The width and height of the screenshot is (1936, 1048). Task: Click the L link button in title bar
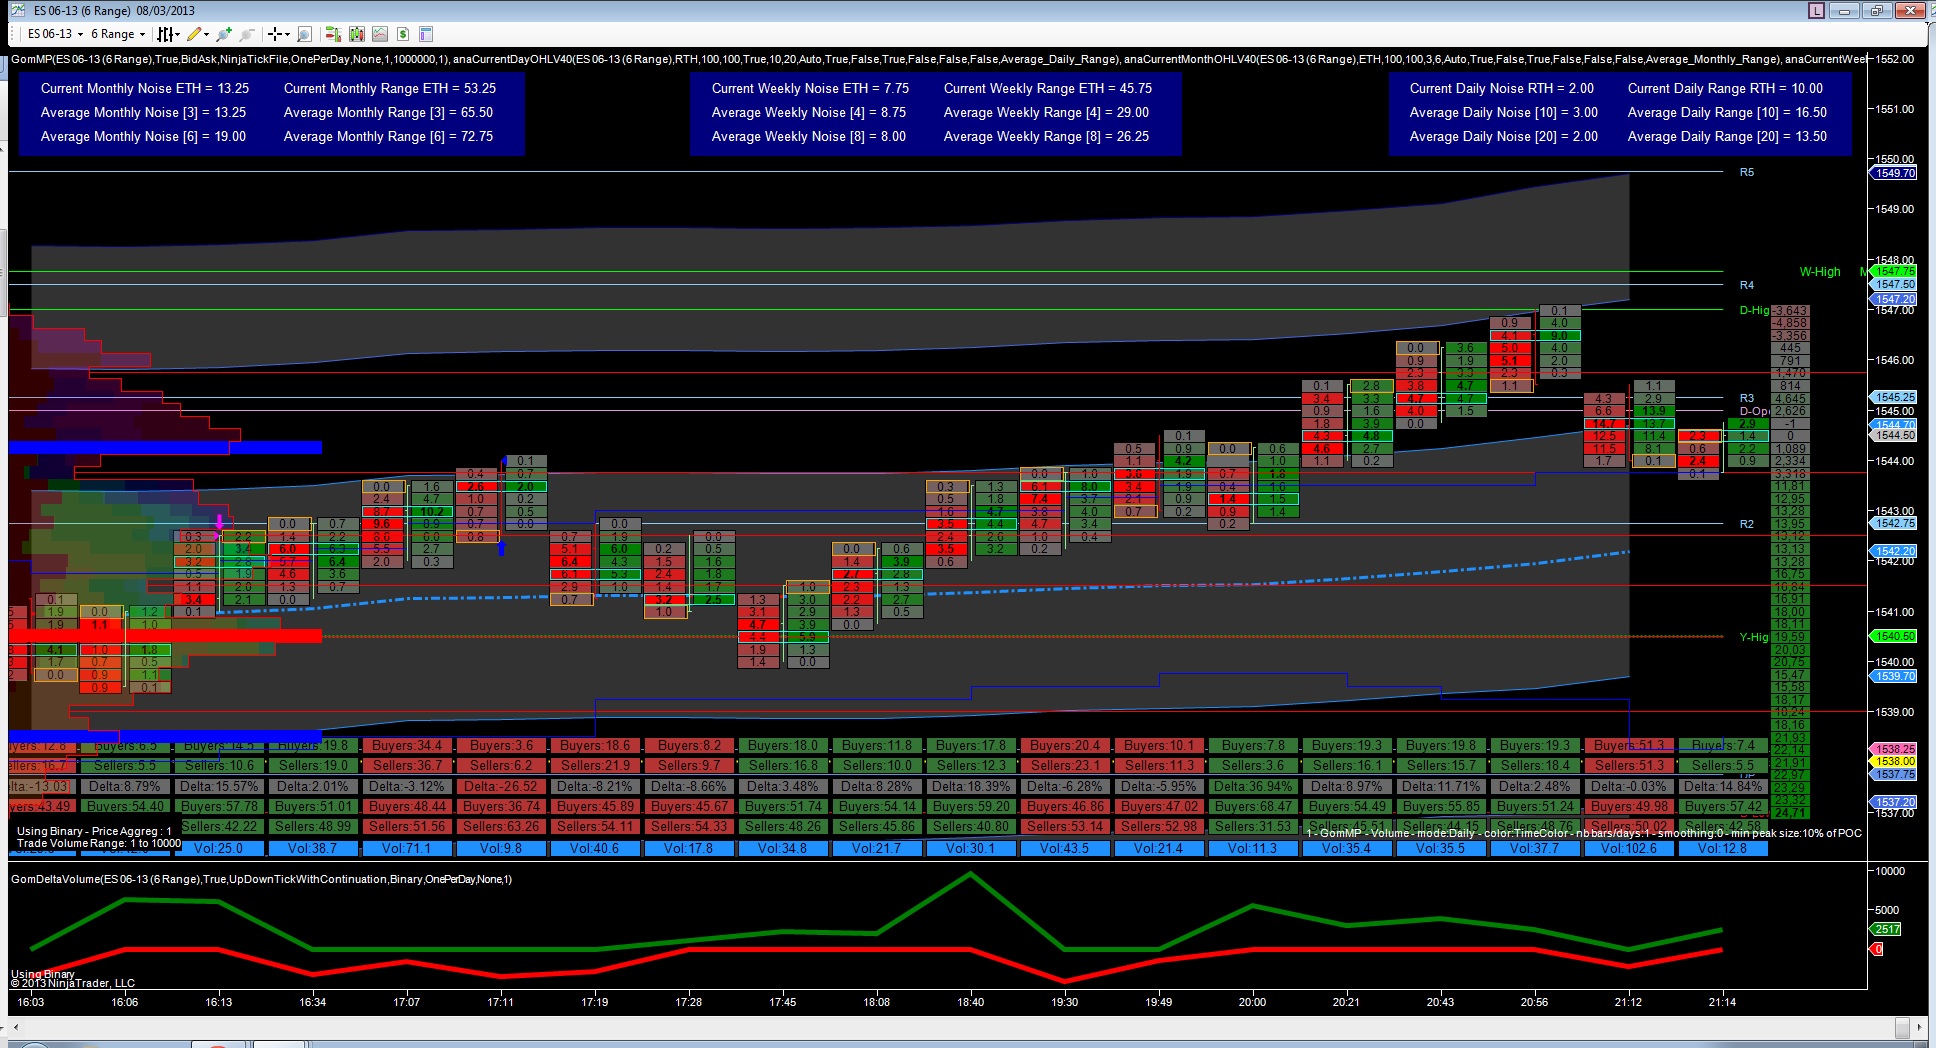pyautogui.click(x=1816, y=11)
